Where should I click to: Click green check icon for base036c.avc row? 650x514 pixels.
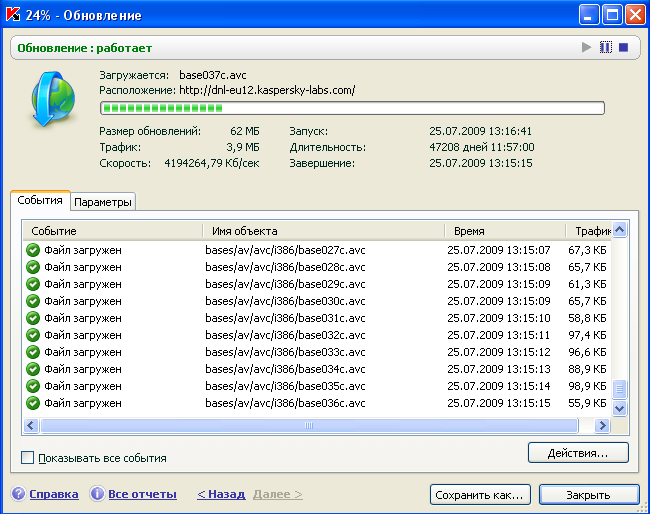point(33,404)
